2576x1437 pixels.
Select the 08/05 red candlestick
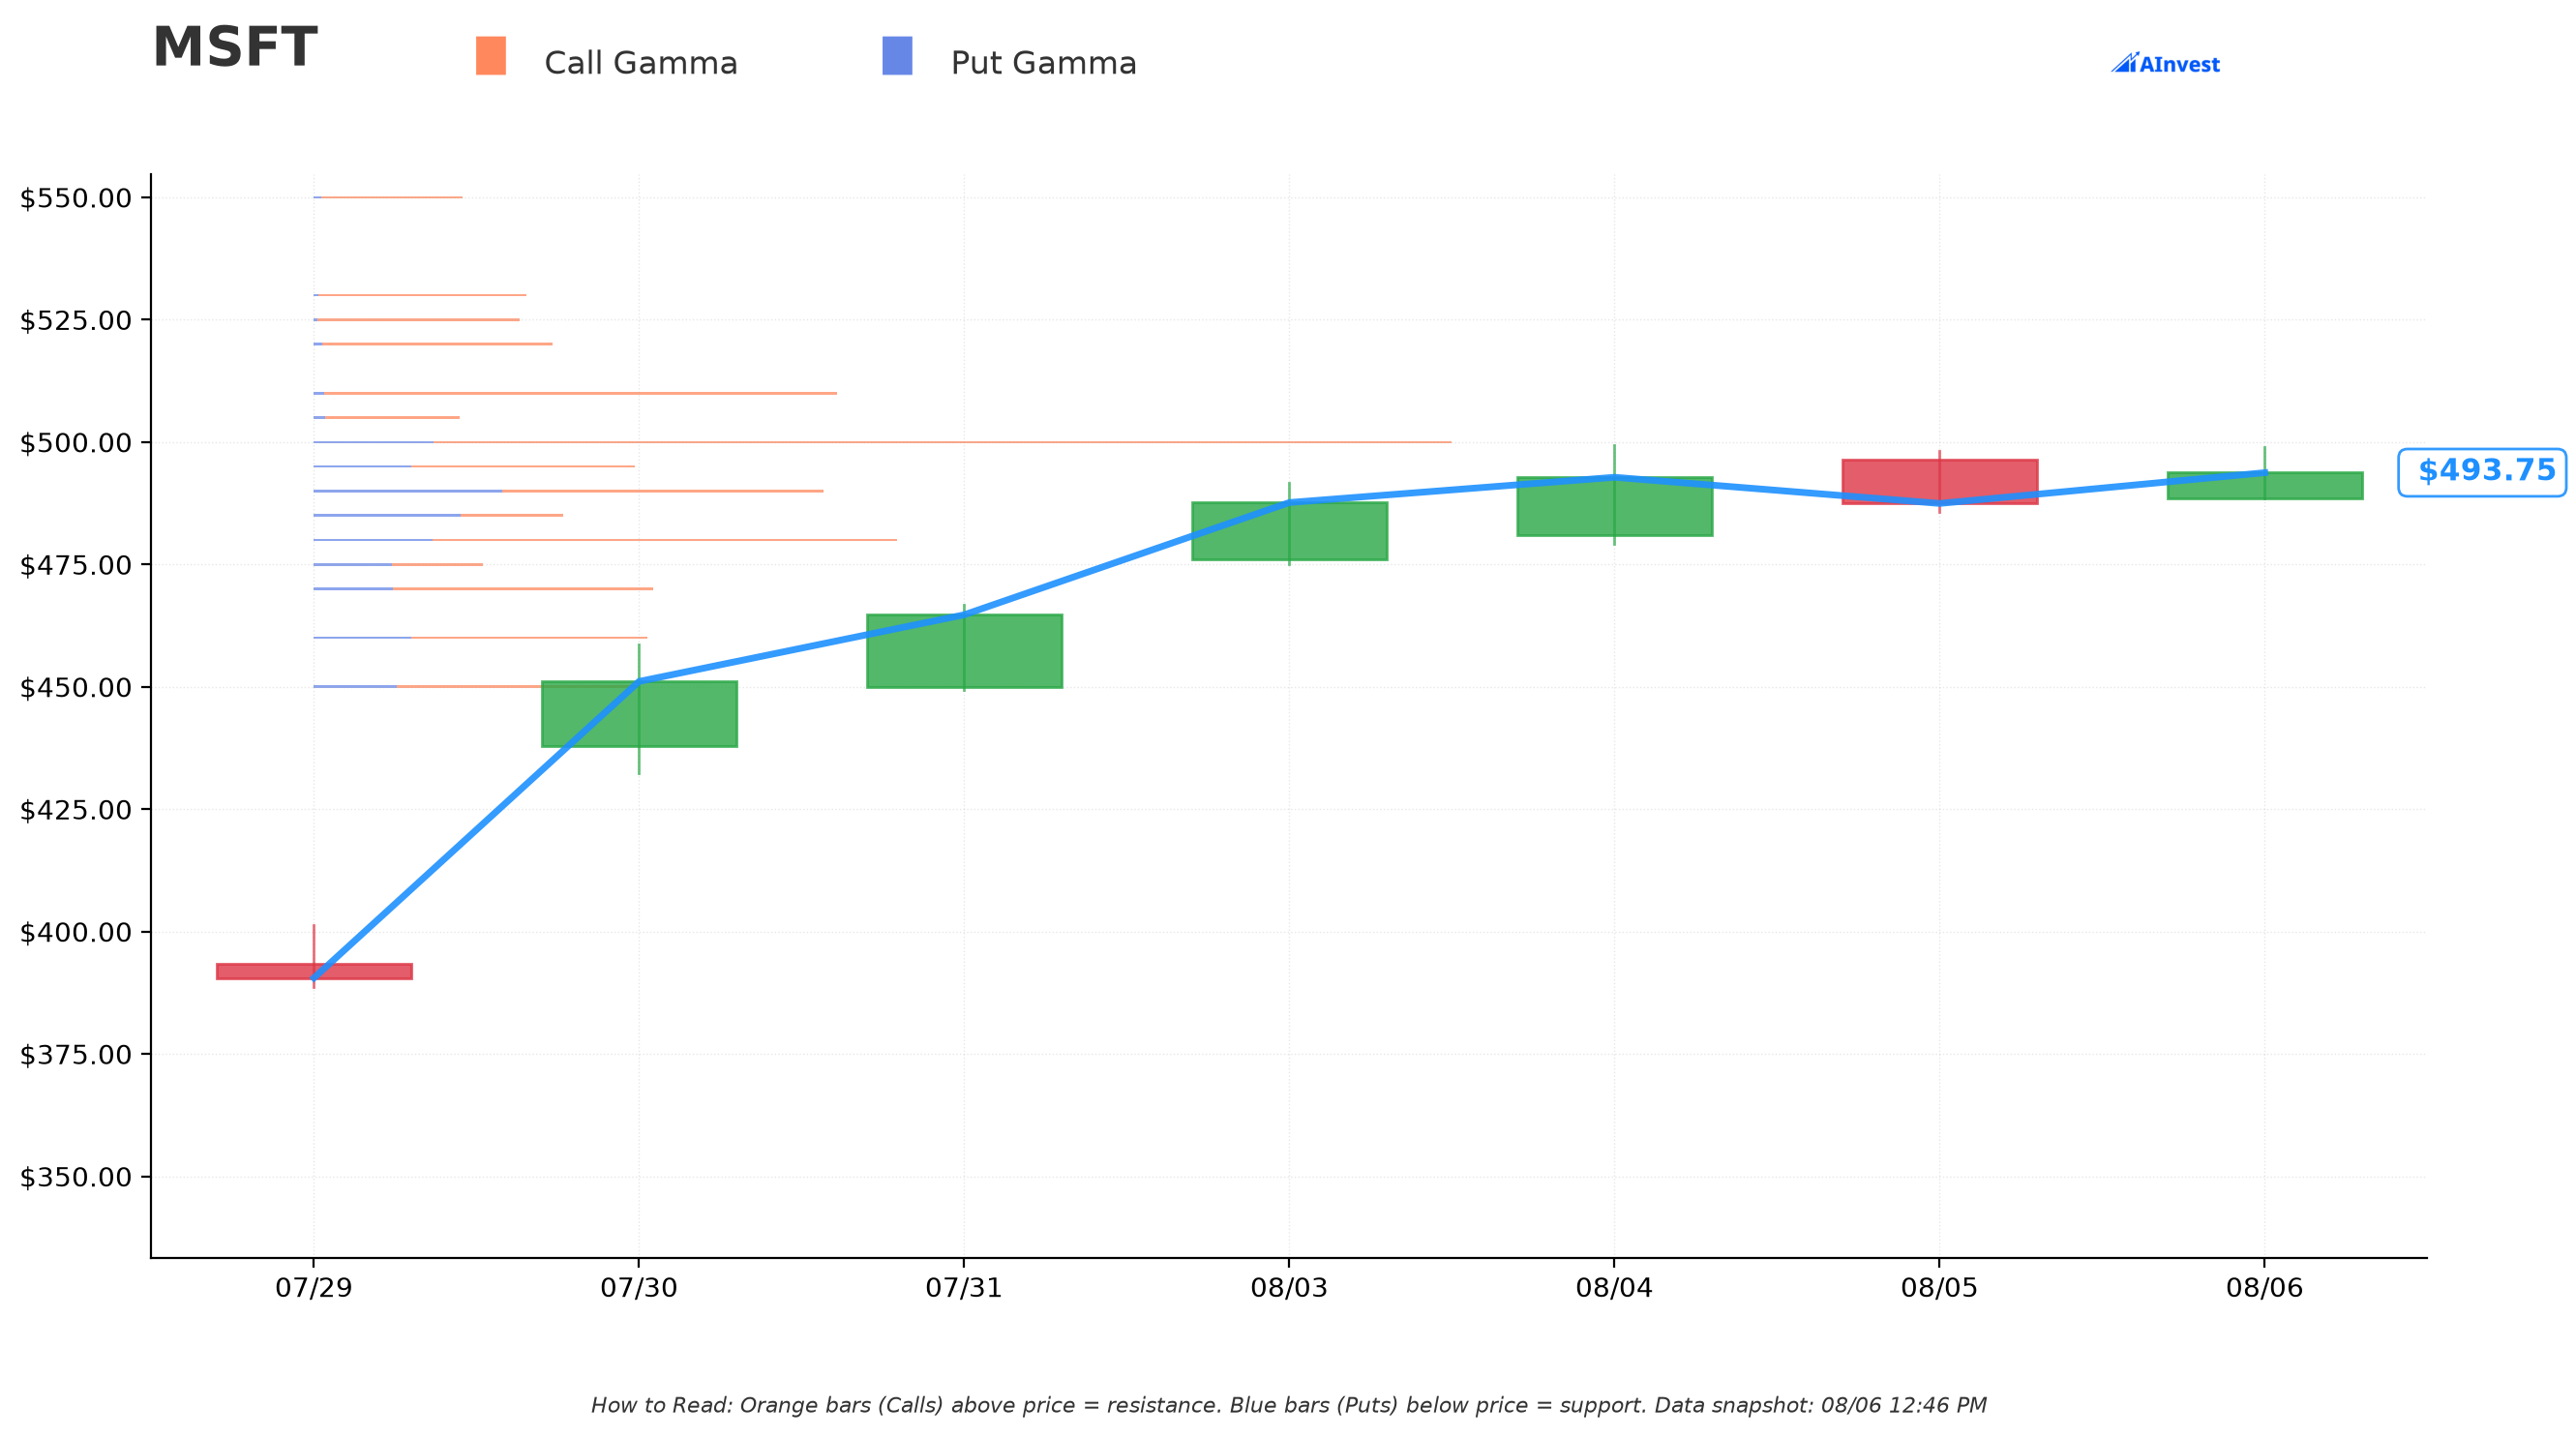[x=1939, y=482]
